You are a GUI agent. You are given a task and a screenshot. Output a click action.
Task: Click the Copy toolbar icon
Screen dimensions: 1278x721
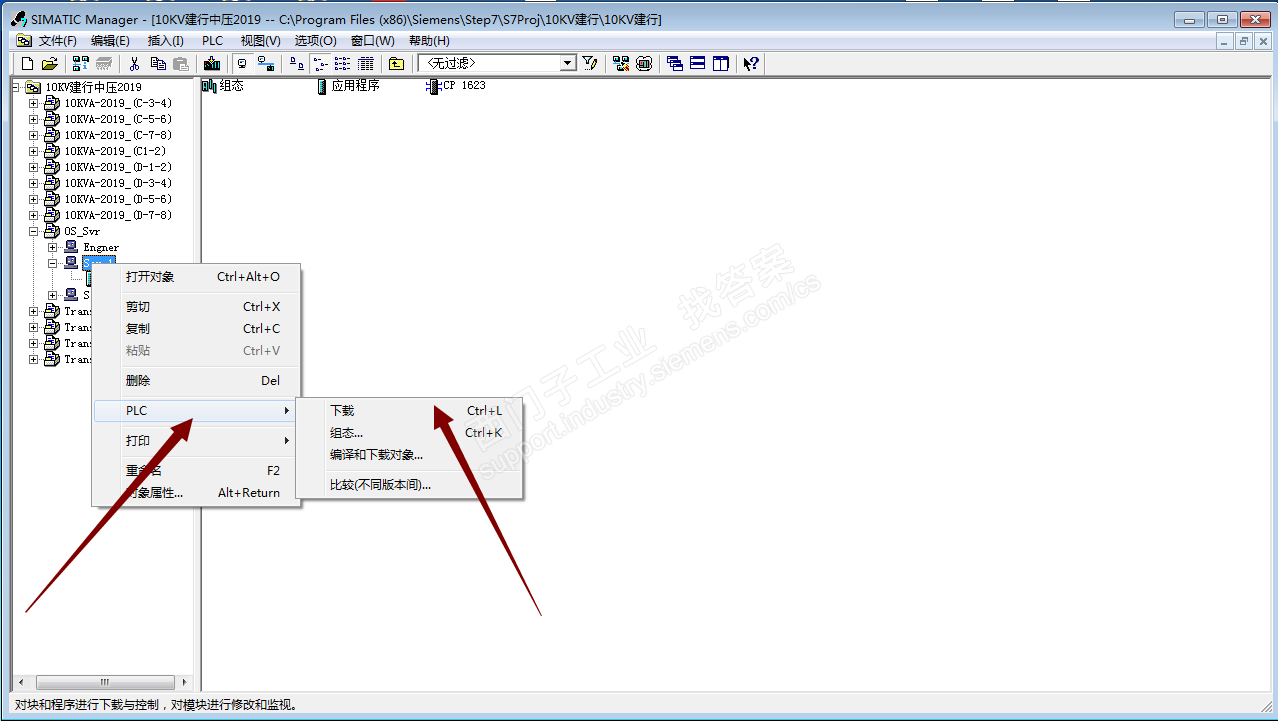158,63
